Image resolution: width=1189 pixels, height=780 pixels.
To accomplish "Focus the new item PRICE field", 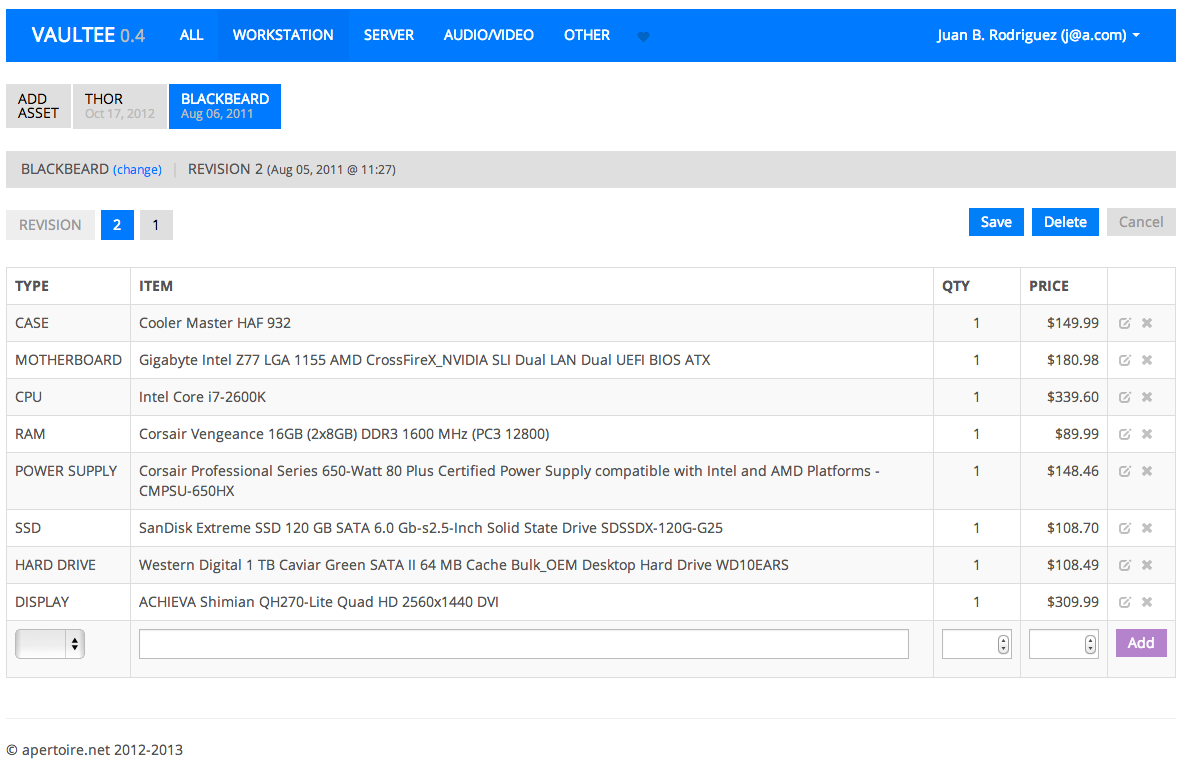I will pos(1063,644).
